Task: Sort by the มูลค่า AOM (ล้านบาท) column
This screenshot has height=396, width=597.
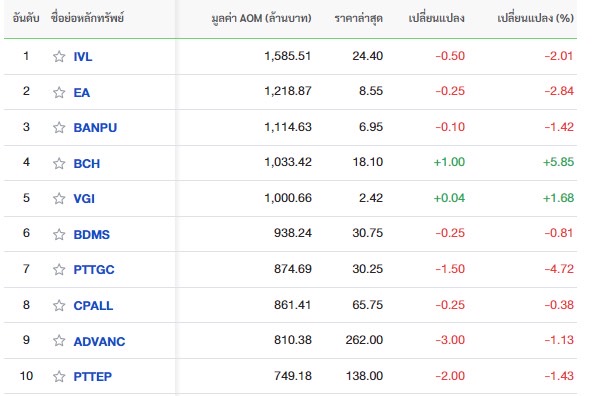Action: pyautogui.click(x=261, y=18)
